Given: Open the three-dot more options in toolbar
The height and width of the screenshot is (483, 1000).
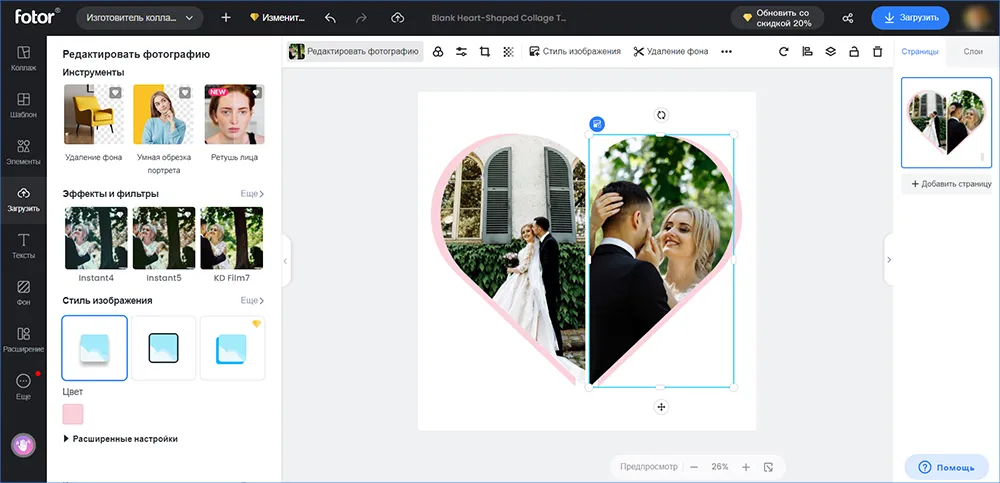Looking at the screenshot, I should click(x=726, y=52).
